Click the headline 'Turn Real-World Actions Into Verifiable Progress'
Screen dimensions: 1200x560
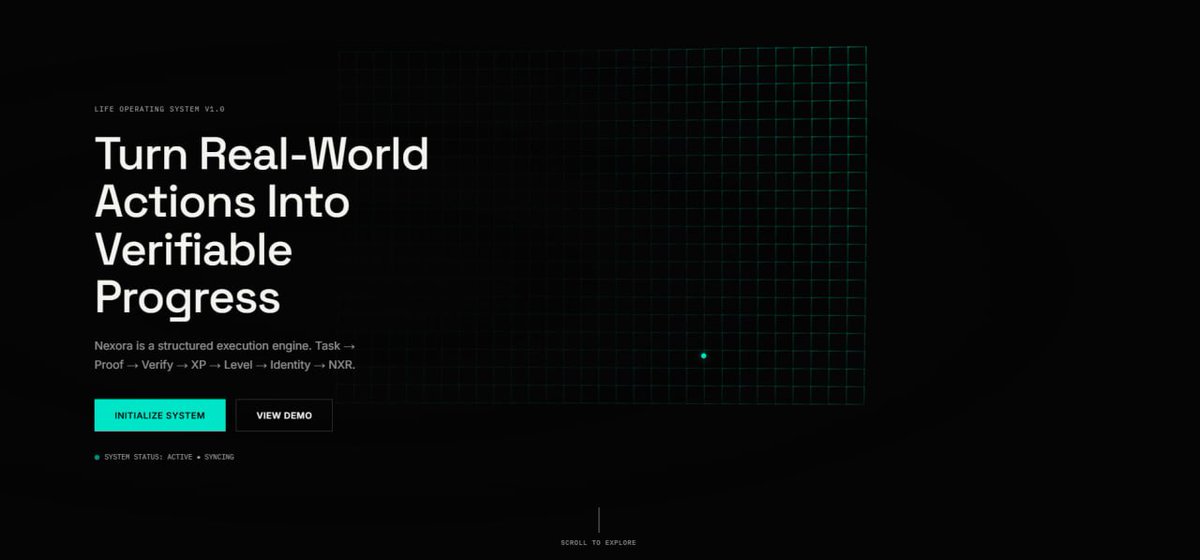tap(261, 225)
